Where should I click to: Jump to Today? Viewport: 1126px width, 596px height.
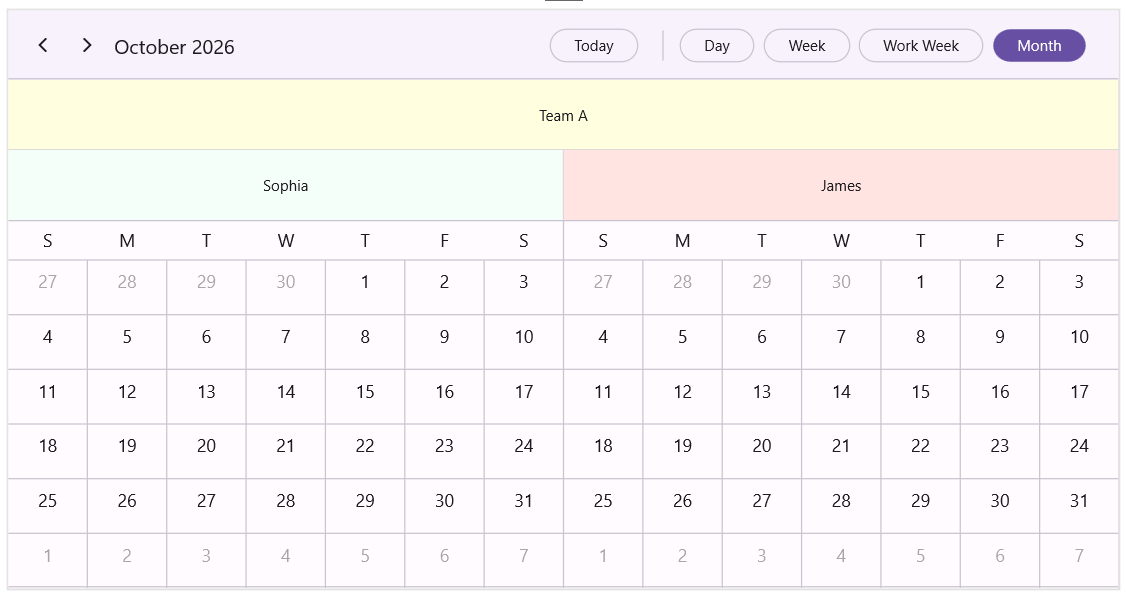(x=594, y=45)
